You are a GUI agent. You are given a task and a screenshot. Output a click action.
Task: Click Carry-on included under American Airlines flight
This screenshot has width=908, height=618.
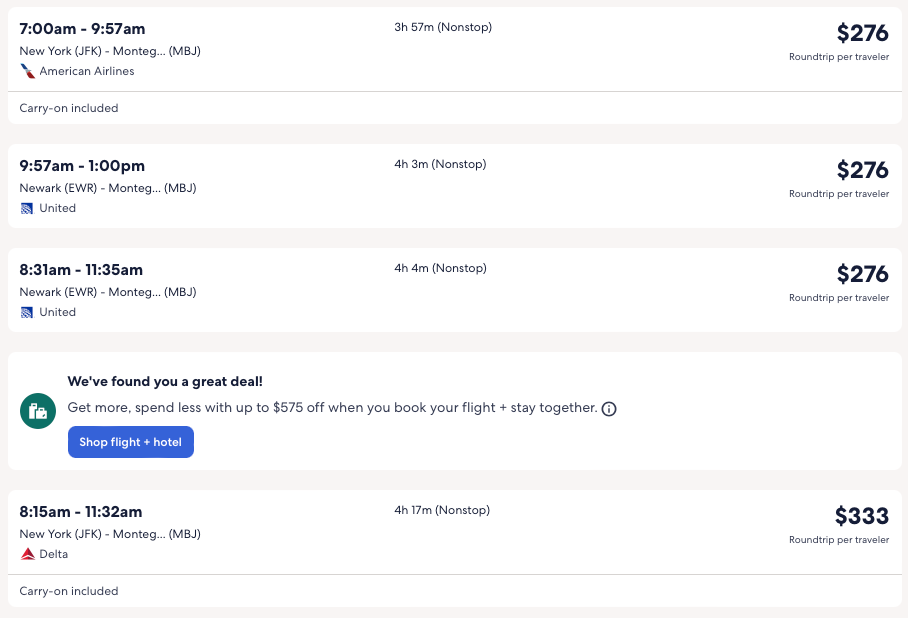pyautogui.click(x=69, y=108)
